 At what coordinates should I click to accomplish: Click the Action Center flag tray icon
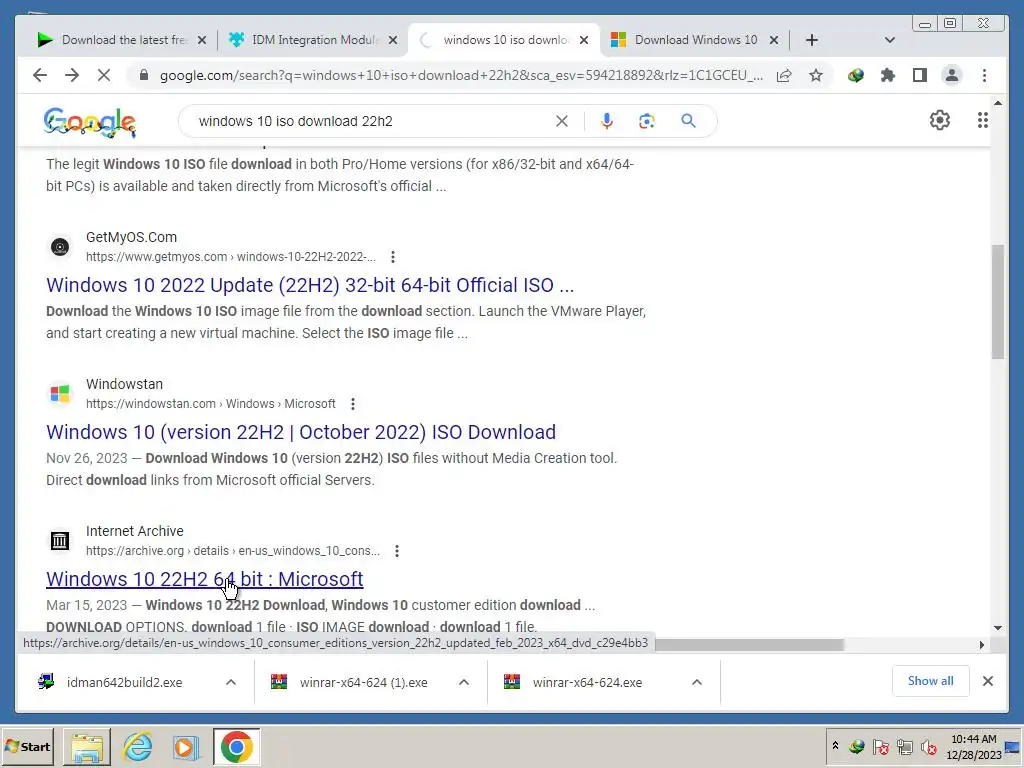point(880,746)
